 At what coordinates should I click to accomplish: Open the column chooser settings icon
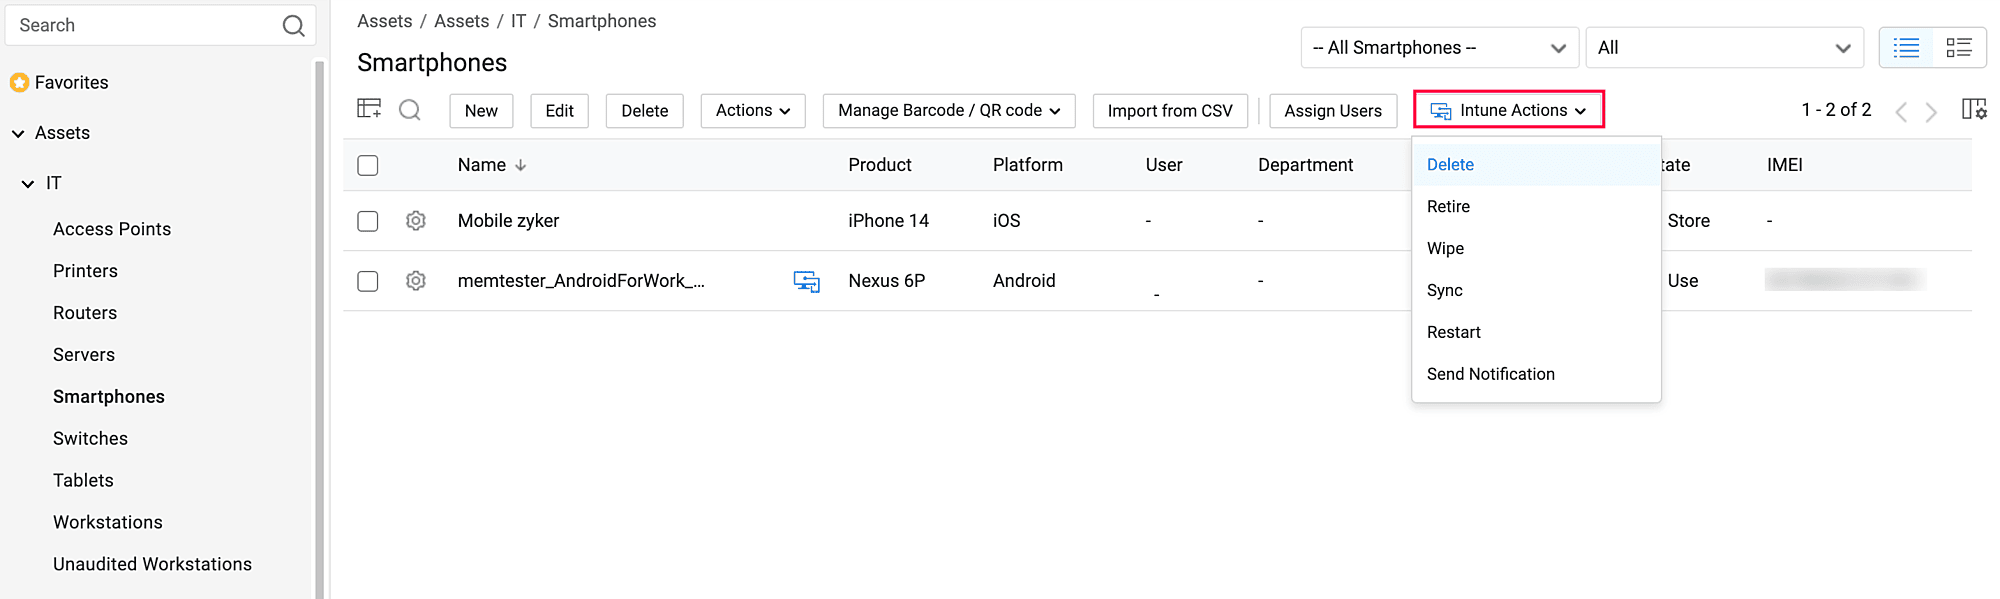click(x=1973, y=109)
